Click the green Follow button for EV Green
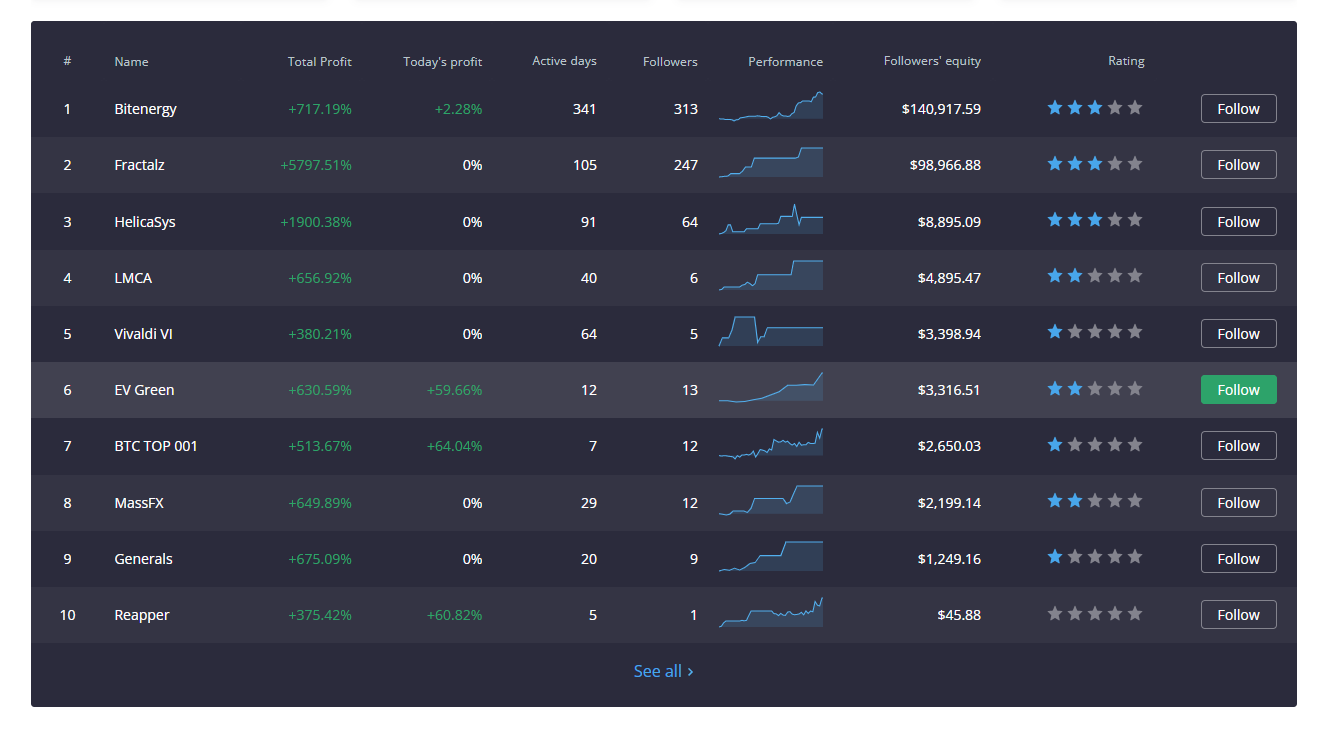Screen dimensions: 1327x736 [x=1238, y=390]
